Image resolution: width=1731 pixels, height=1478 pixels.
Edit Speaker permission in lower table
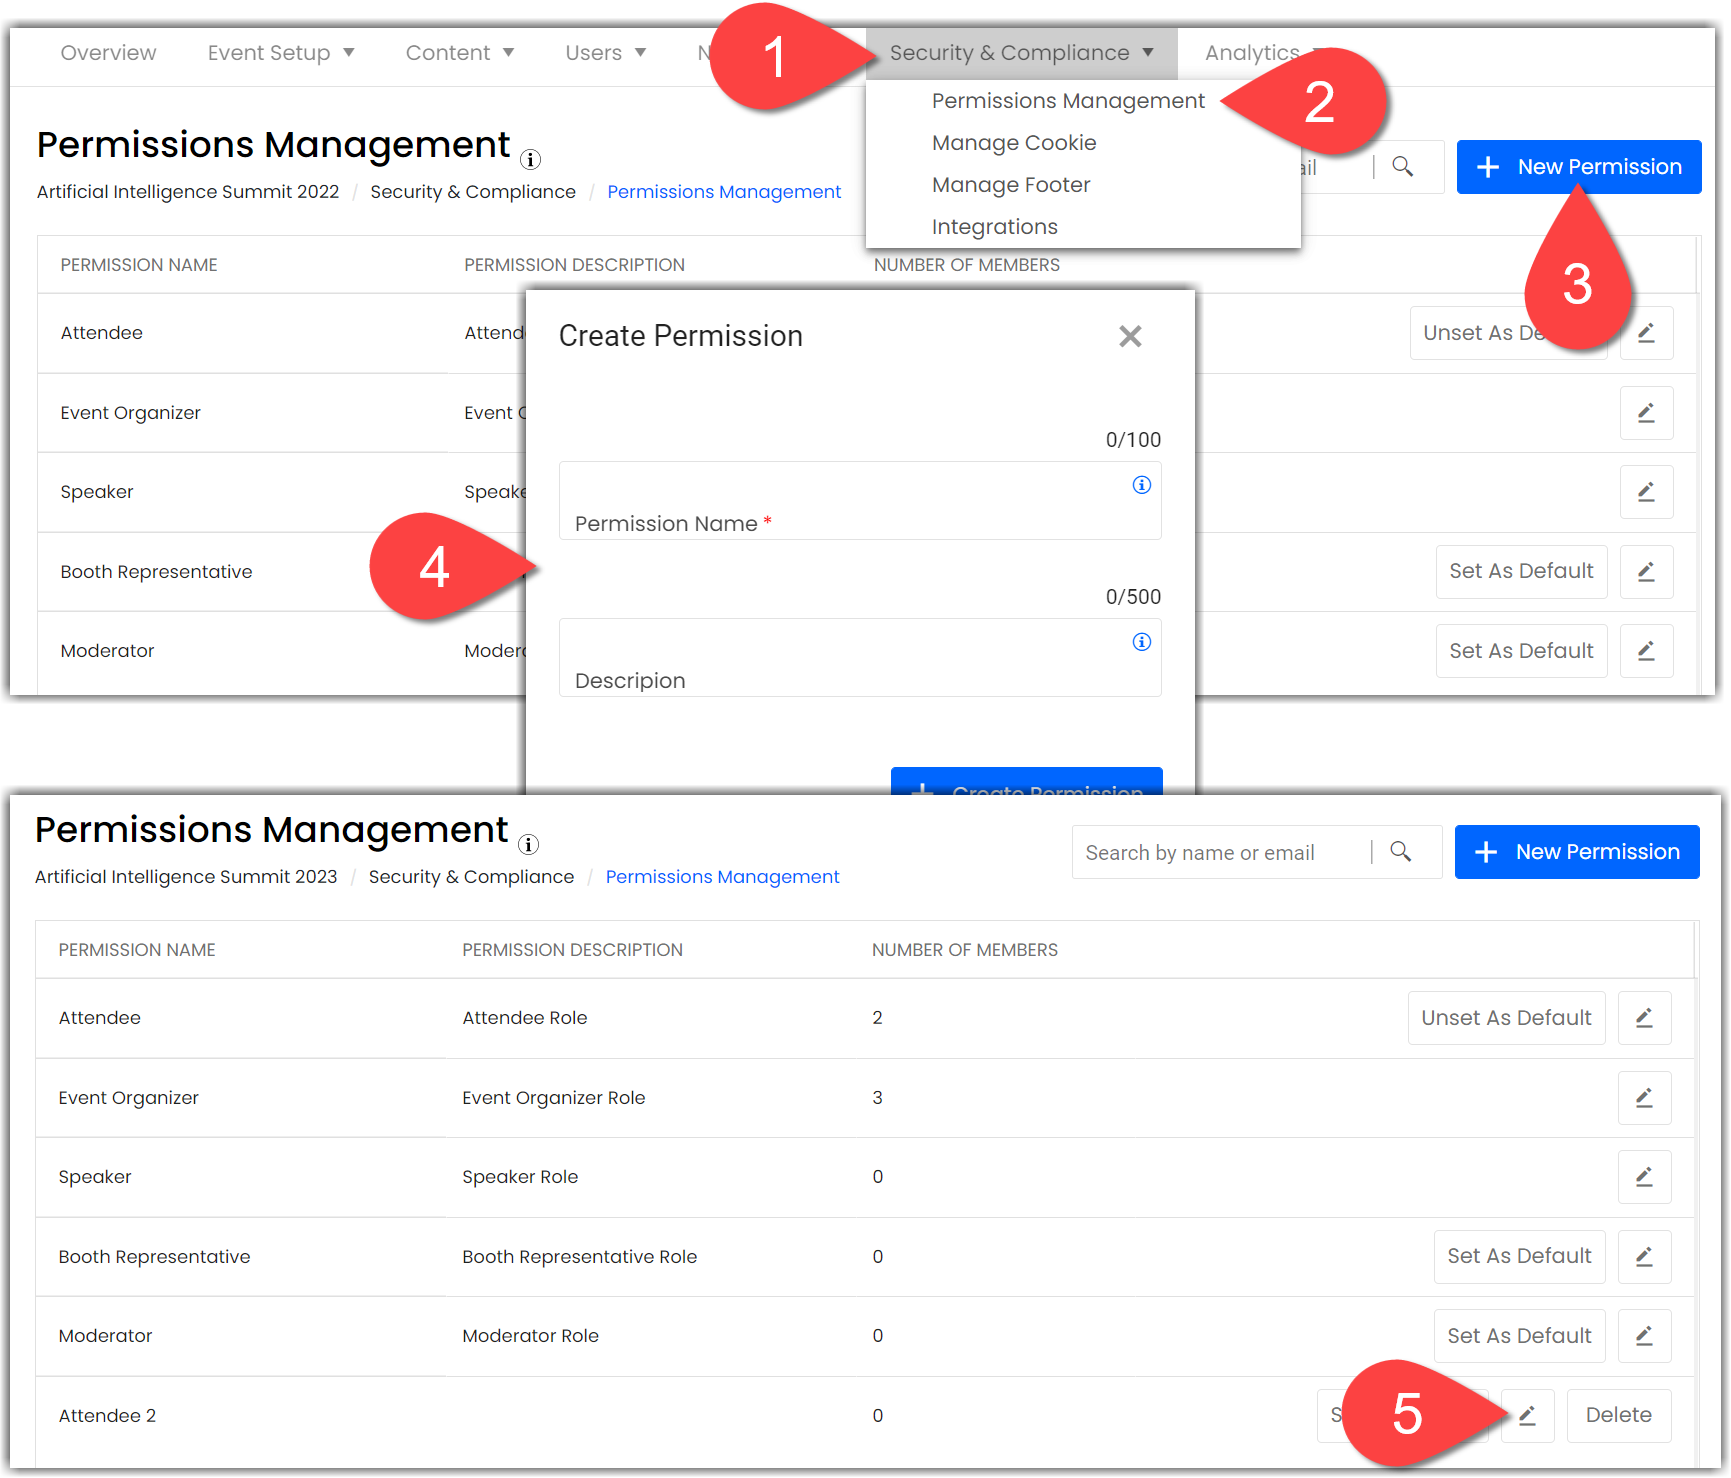point(1644,1177)
